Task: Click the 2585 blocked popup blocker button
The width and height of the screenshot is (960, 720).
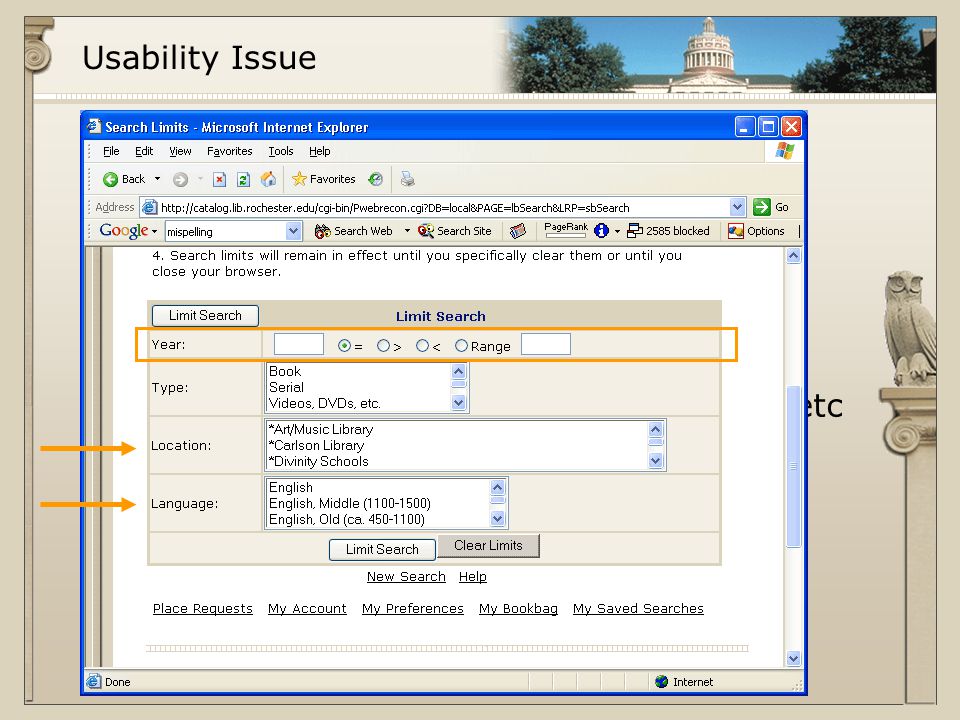Action: (669, 231)
